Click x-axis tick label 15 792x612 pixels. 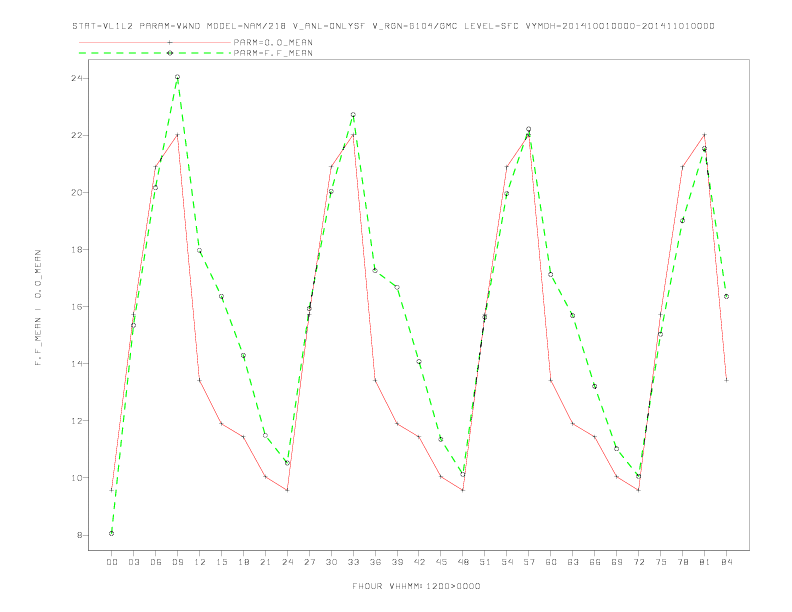click(221, 562)
